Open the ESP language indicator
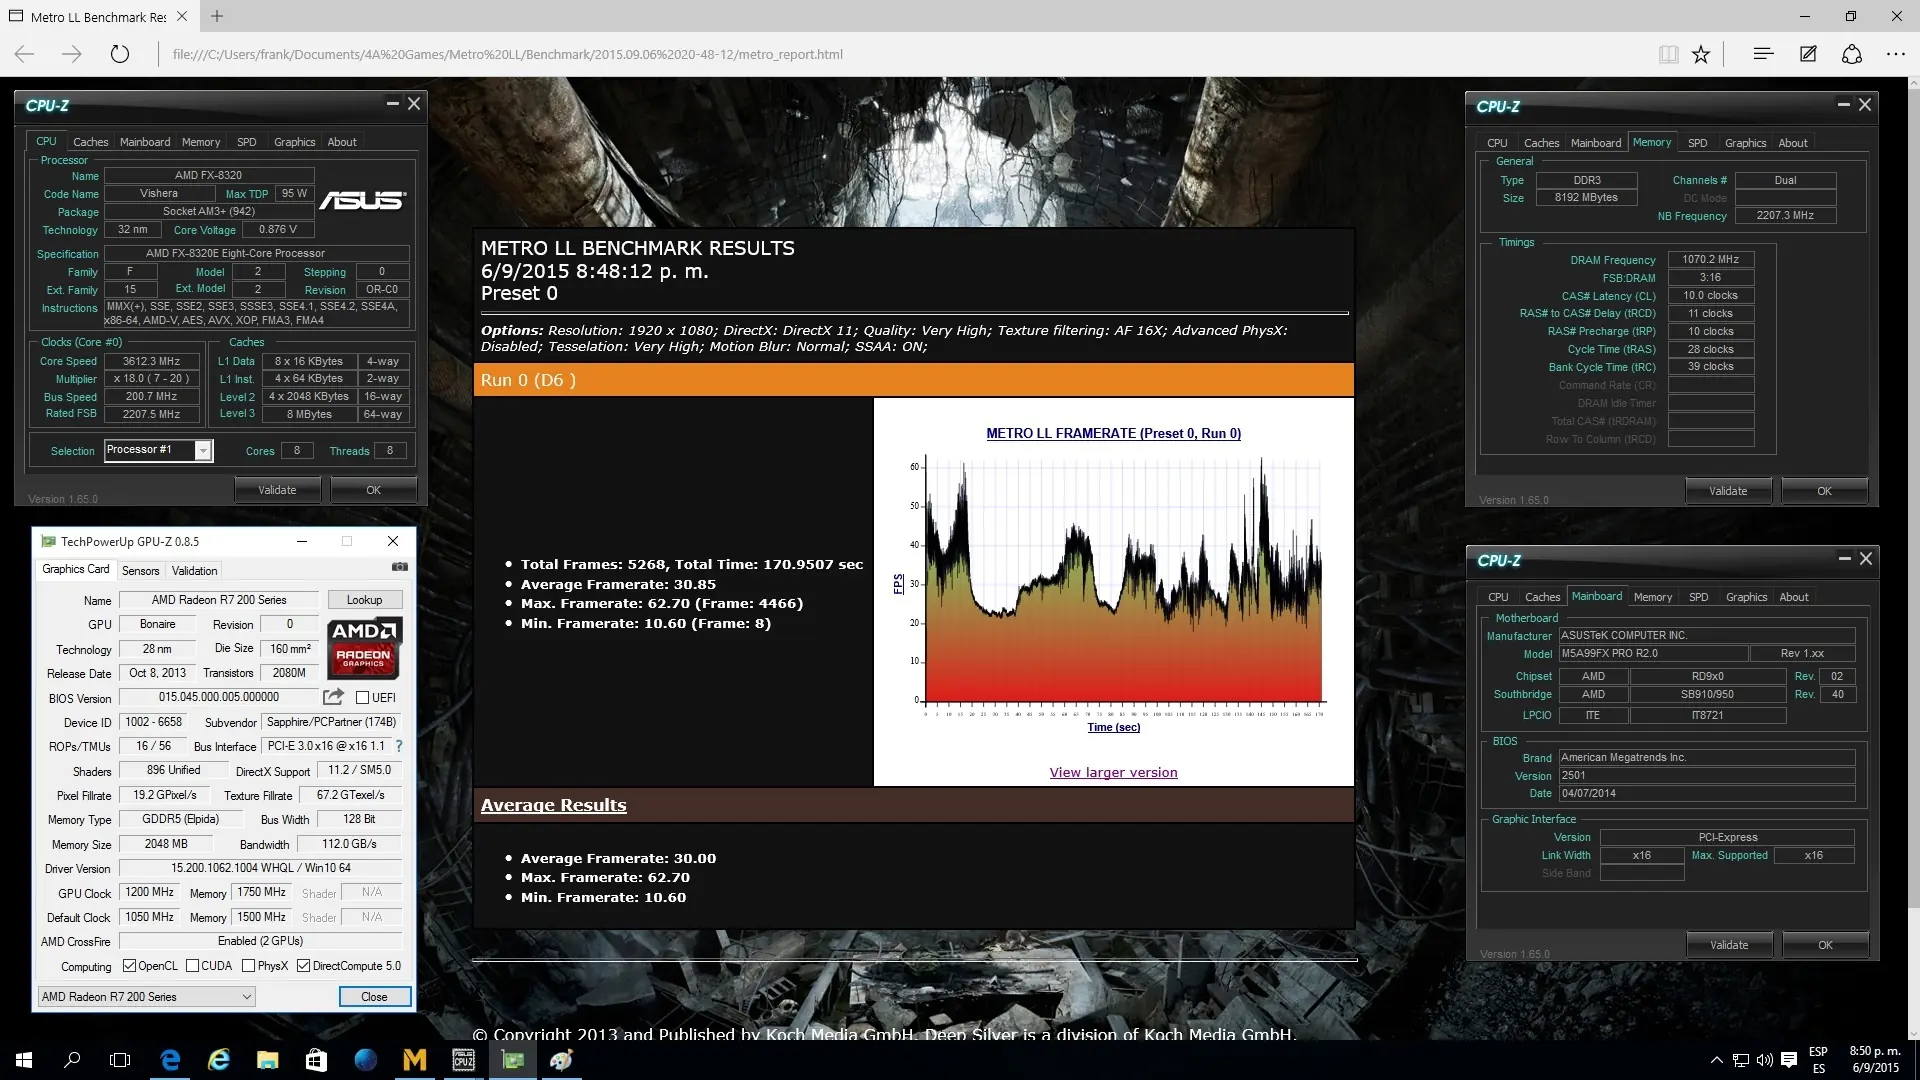 (x=1818, y=1060)
